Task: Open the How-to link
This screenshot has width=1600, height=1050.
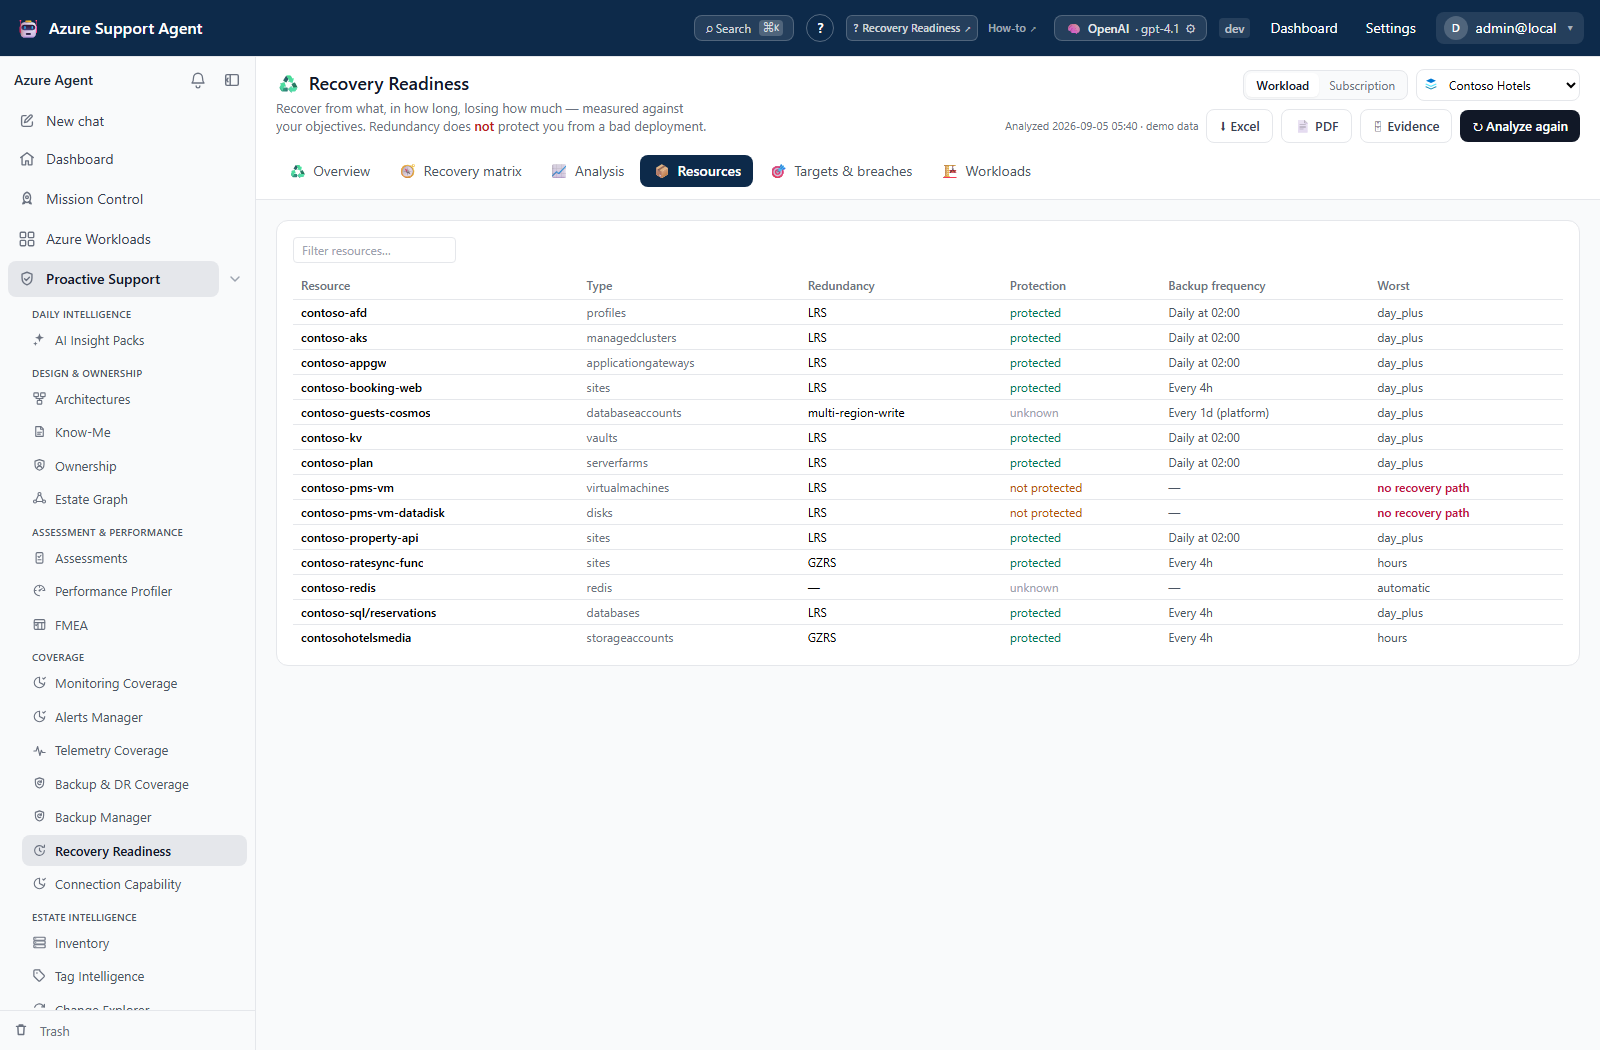Action: pos(1012,28)
